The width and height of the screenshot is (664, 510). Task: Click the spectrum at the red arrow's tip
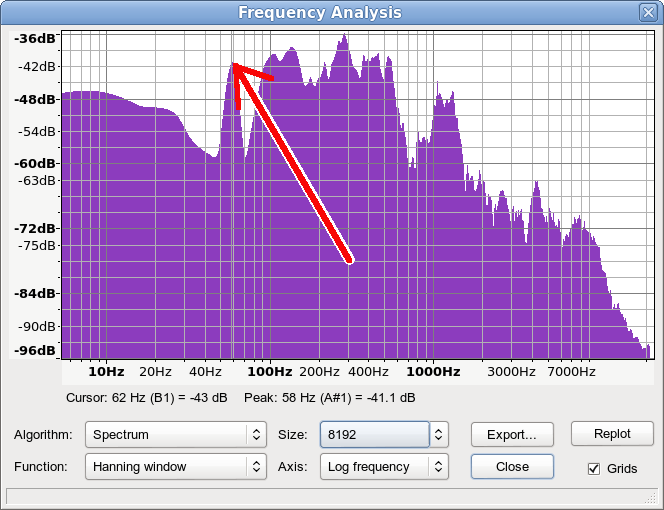click(234, 65)
